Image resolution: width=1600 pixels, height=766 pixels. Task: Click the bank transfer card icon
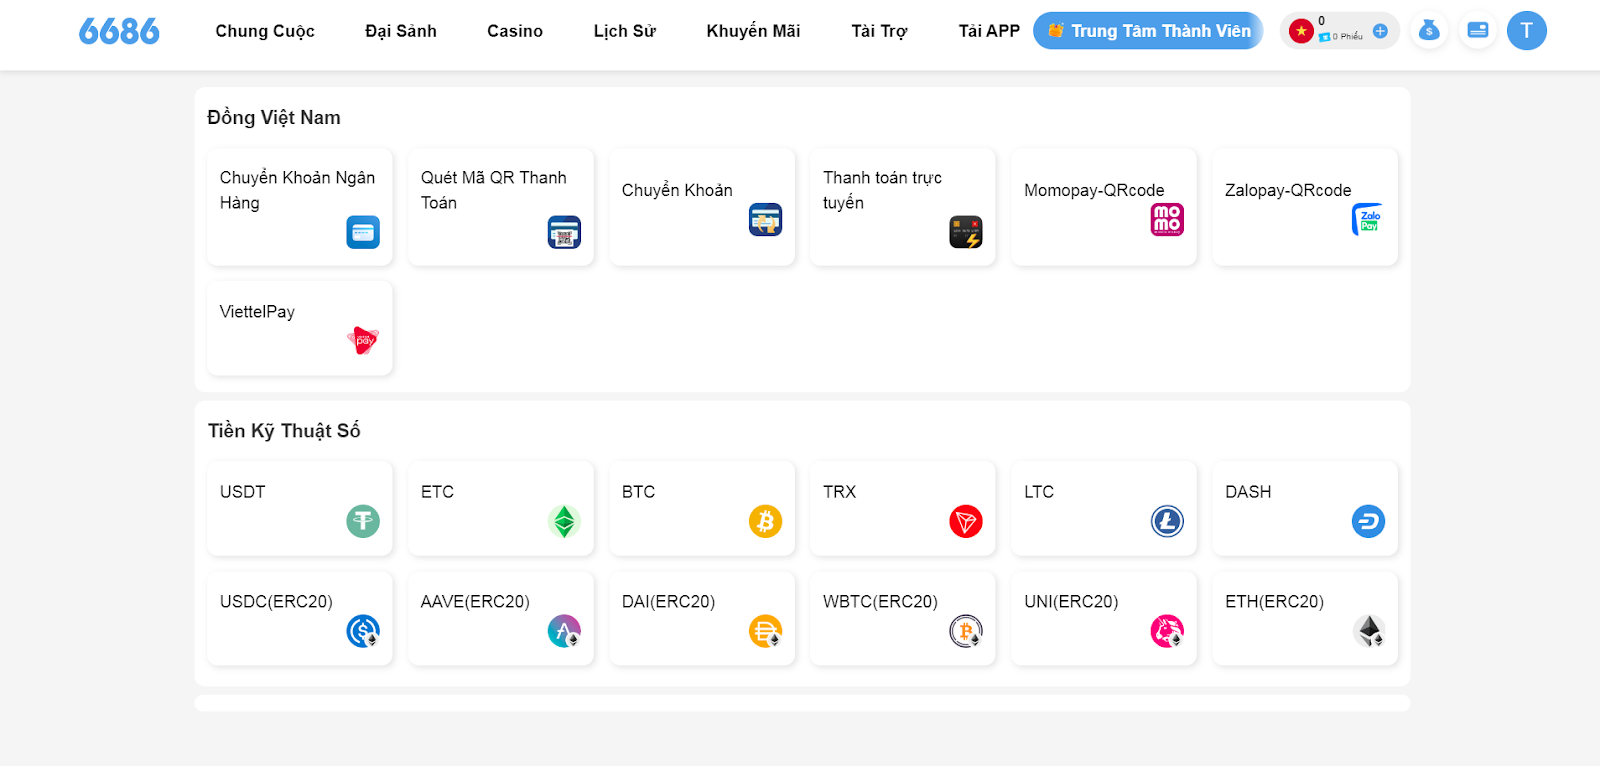point(363,232)
